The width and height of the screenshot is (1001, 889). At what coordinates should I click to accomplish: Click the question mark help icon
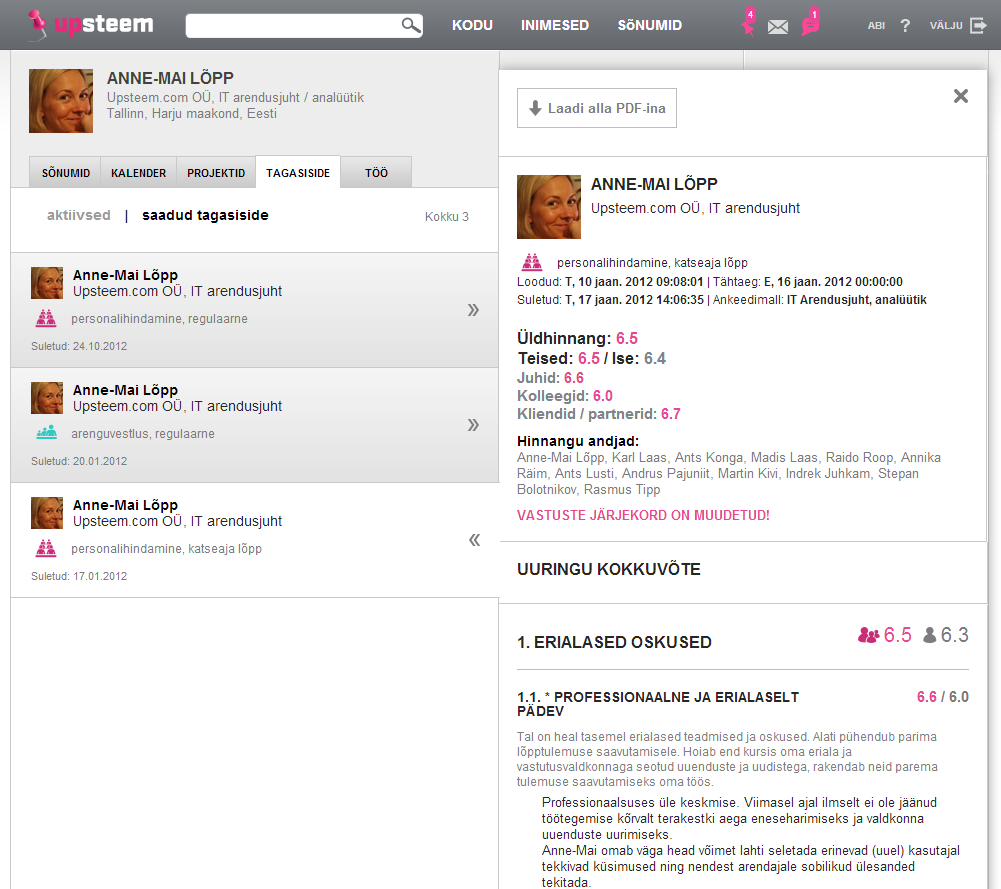pos(905,26)
